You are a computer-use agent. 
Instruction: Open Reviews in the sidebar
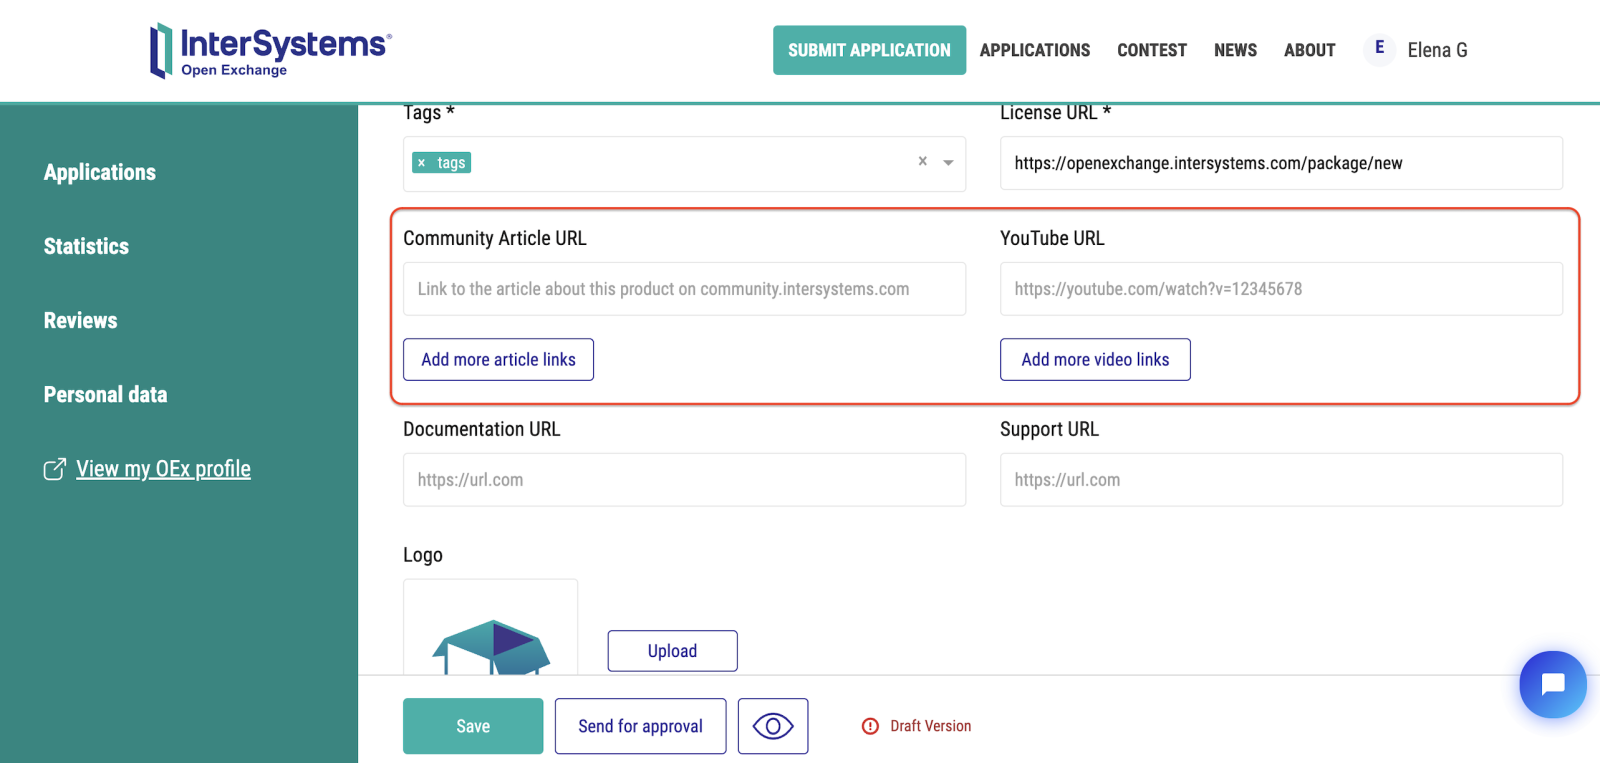80,320
